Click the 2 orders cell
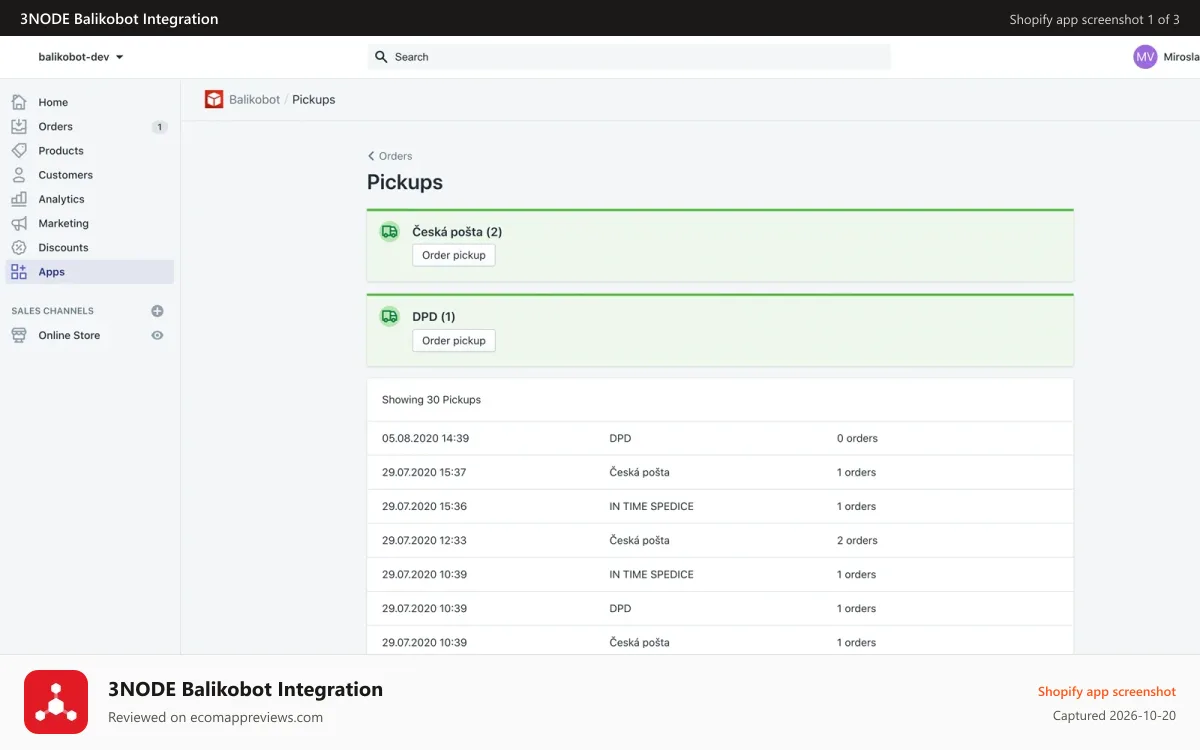 (x=857, y=540)
